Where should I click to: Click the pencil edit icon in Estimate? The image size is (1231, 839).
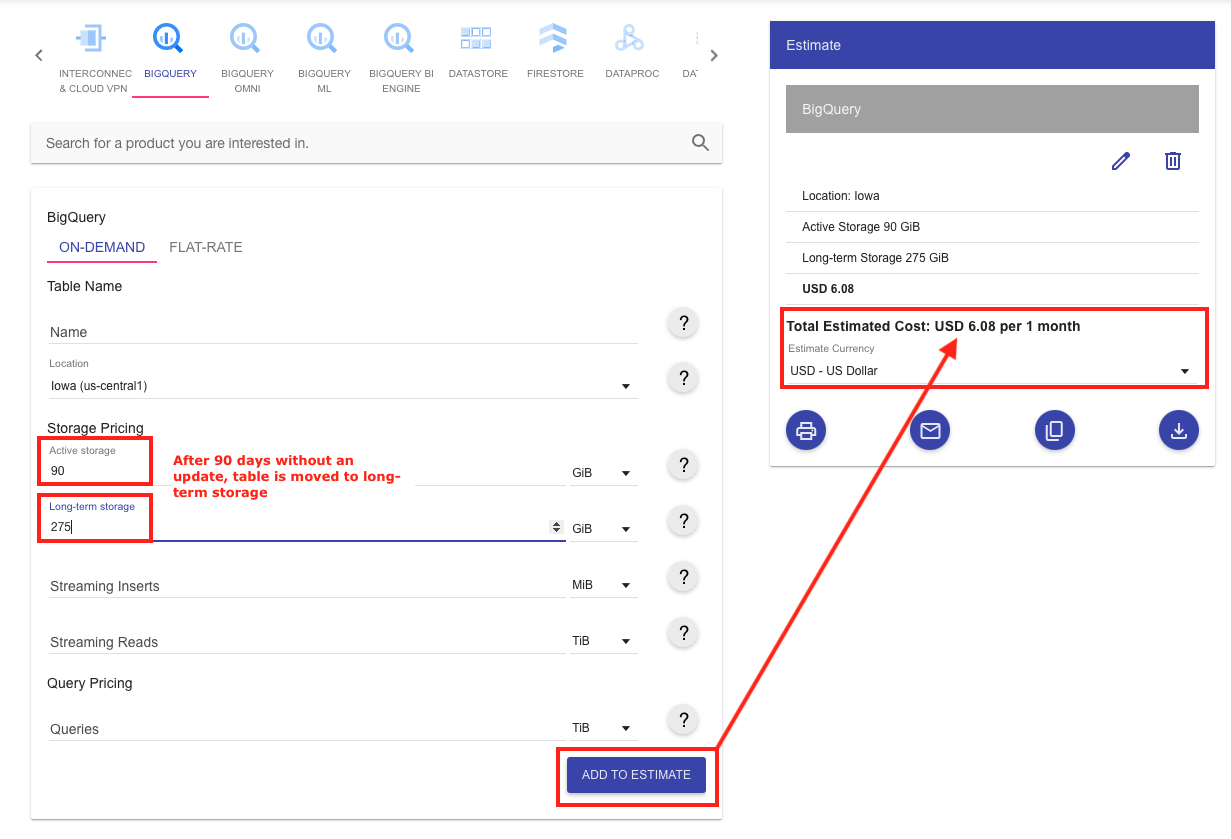pyautogui.click(x=1120, y=161)
